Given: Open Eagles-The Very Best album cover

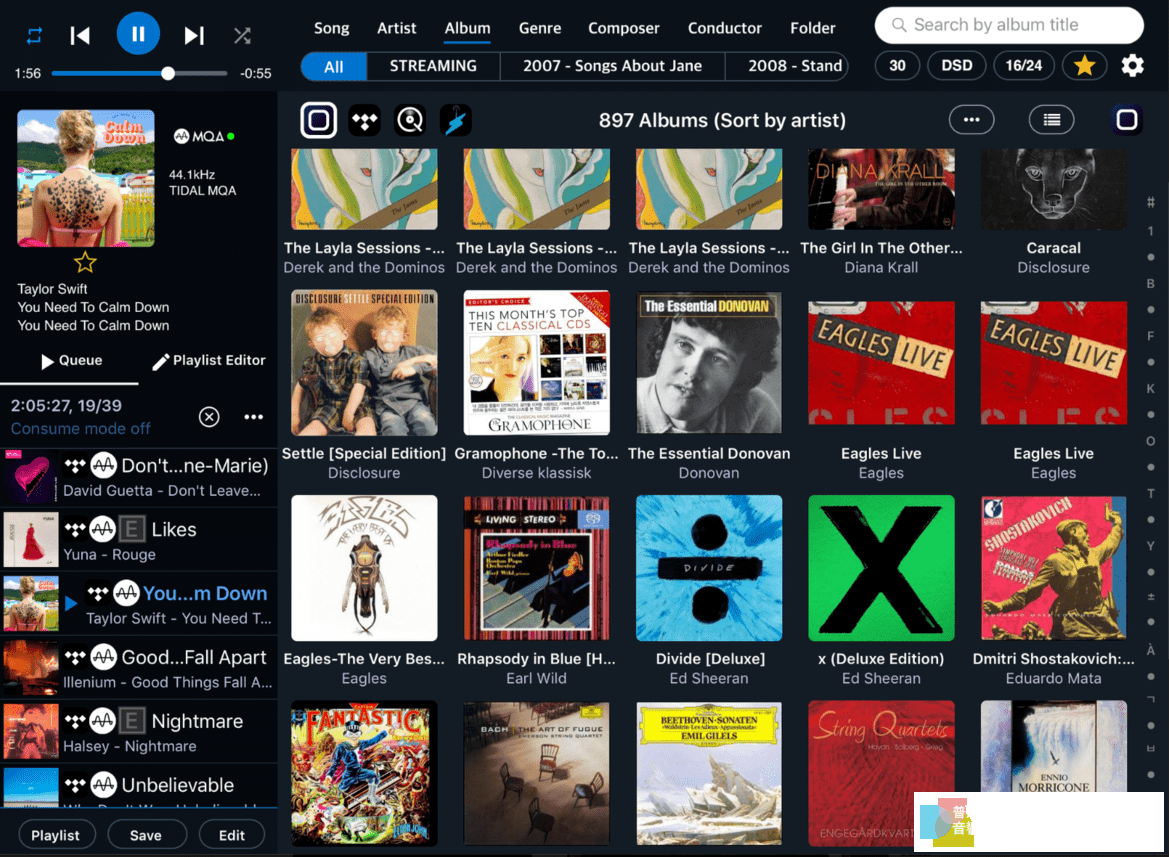Looking at the screenshot, I should click(x=364, y=568).
